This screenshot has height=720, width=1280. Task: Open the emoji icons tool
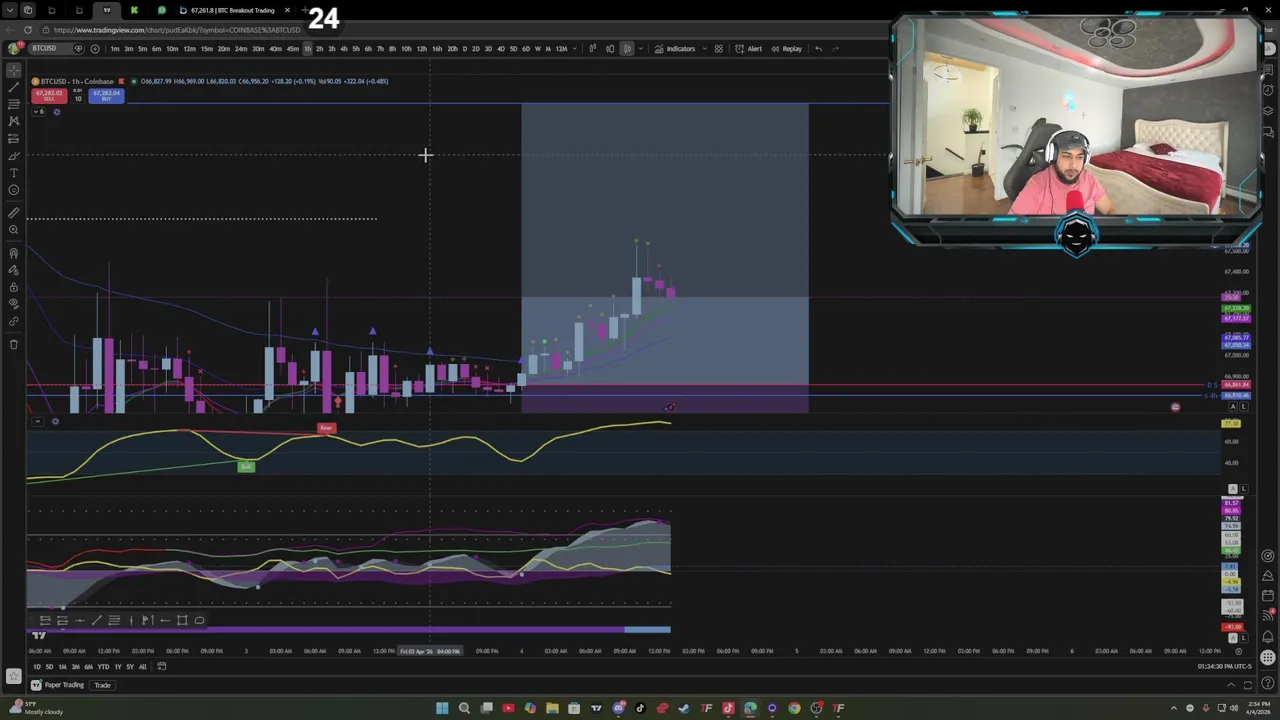coord(13,190)
